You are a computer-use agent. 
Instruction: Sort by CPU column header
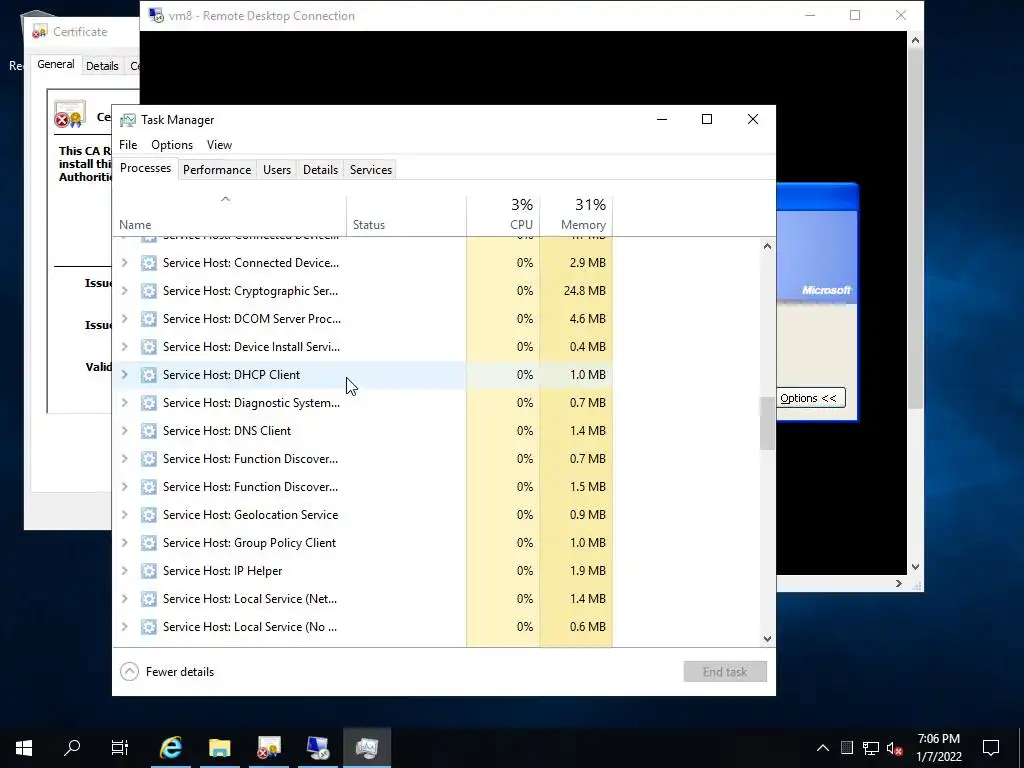click(x=504, y=216)
